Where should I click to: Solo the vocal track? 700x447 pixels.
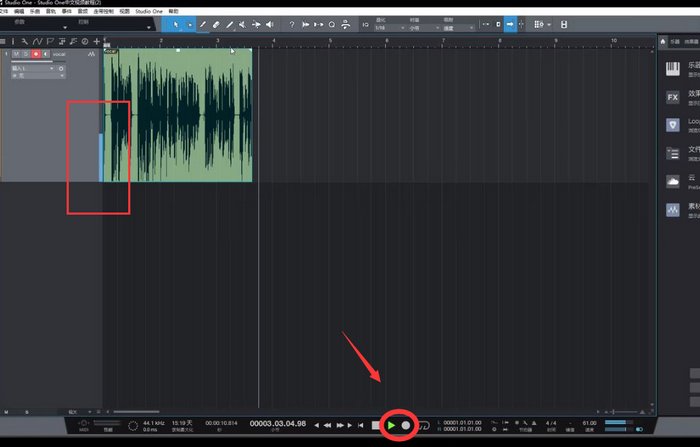[x=26, y=54]
